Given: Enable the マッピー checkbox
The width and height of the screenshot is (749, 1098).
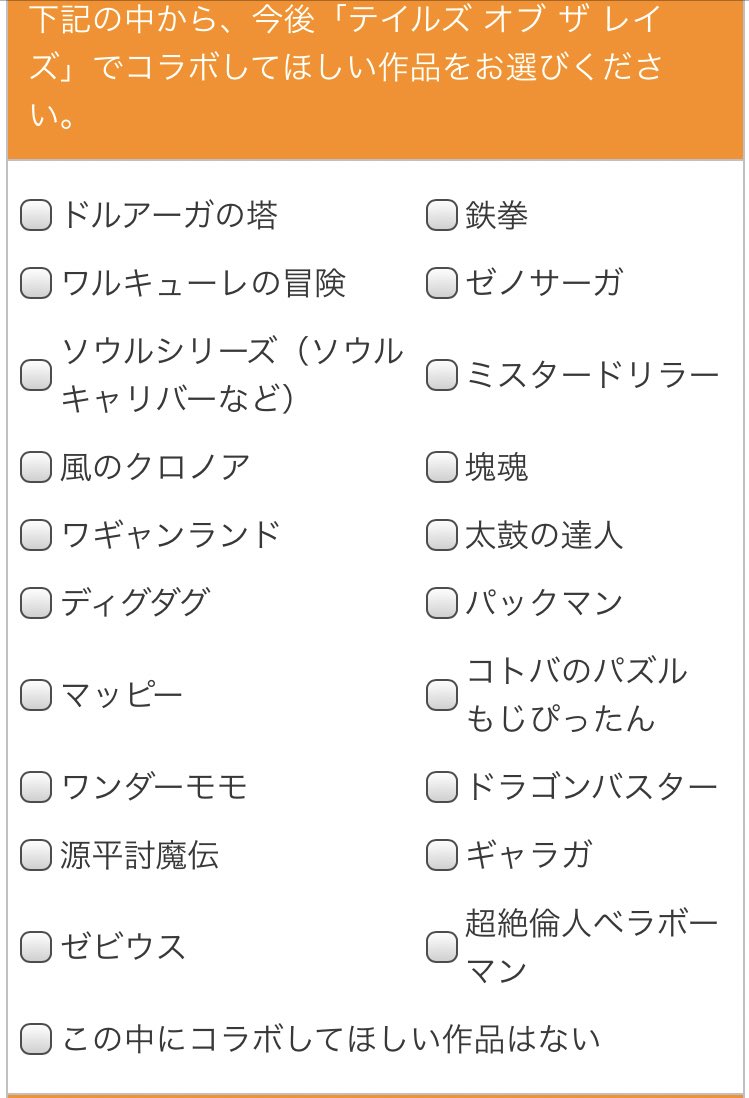Looking at the screenshot, I should pyautogui.click(x=36, y=695).
